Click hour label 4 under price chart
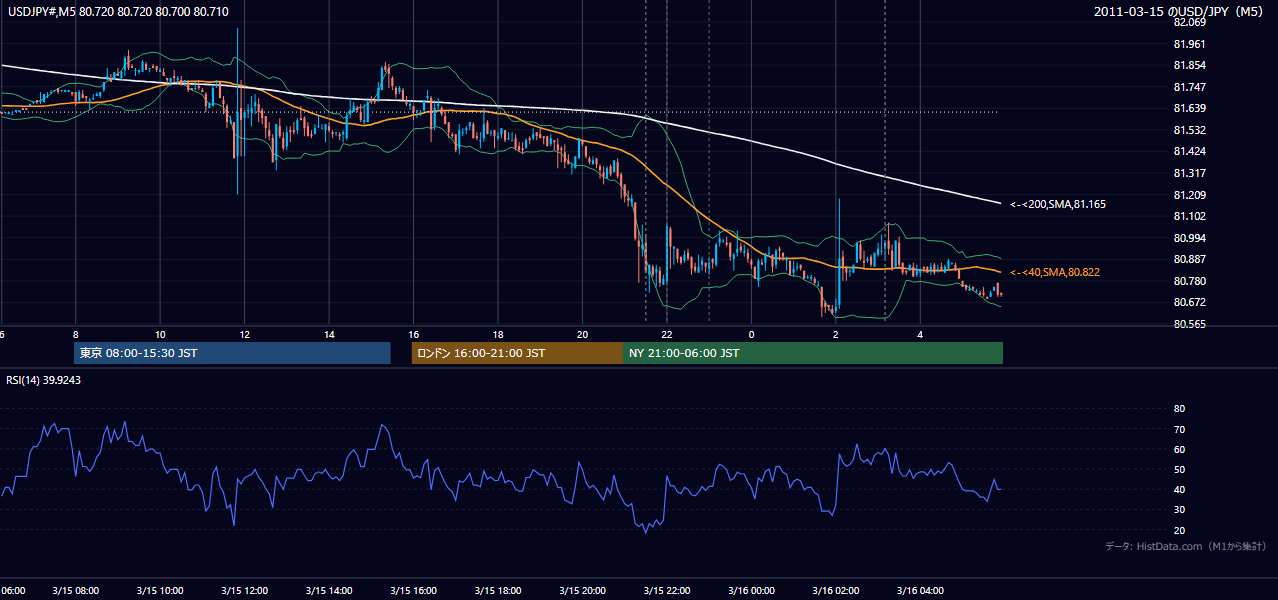Image resolution: width=1278 pixels, height=600 pixels. (x=920, y=333)
